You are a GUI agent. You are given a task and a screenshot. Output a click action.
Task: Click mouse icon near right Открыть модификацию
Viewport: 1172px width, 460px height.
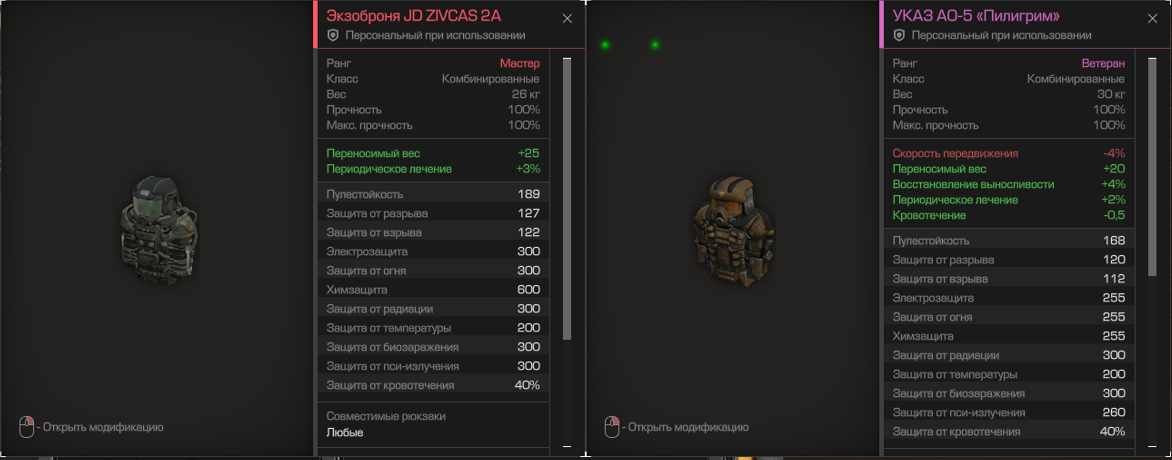click(612, 427)
